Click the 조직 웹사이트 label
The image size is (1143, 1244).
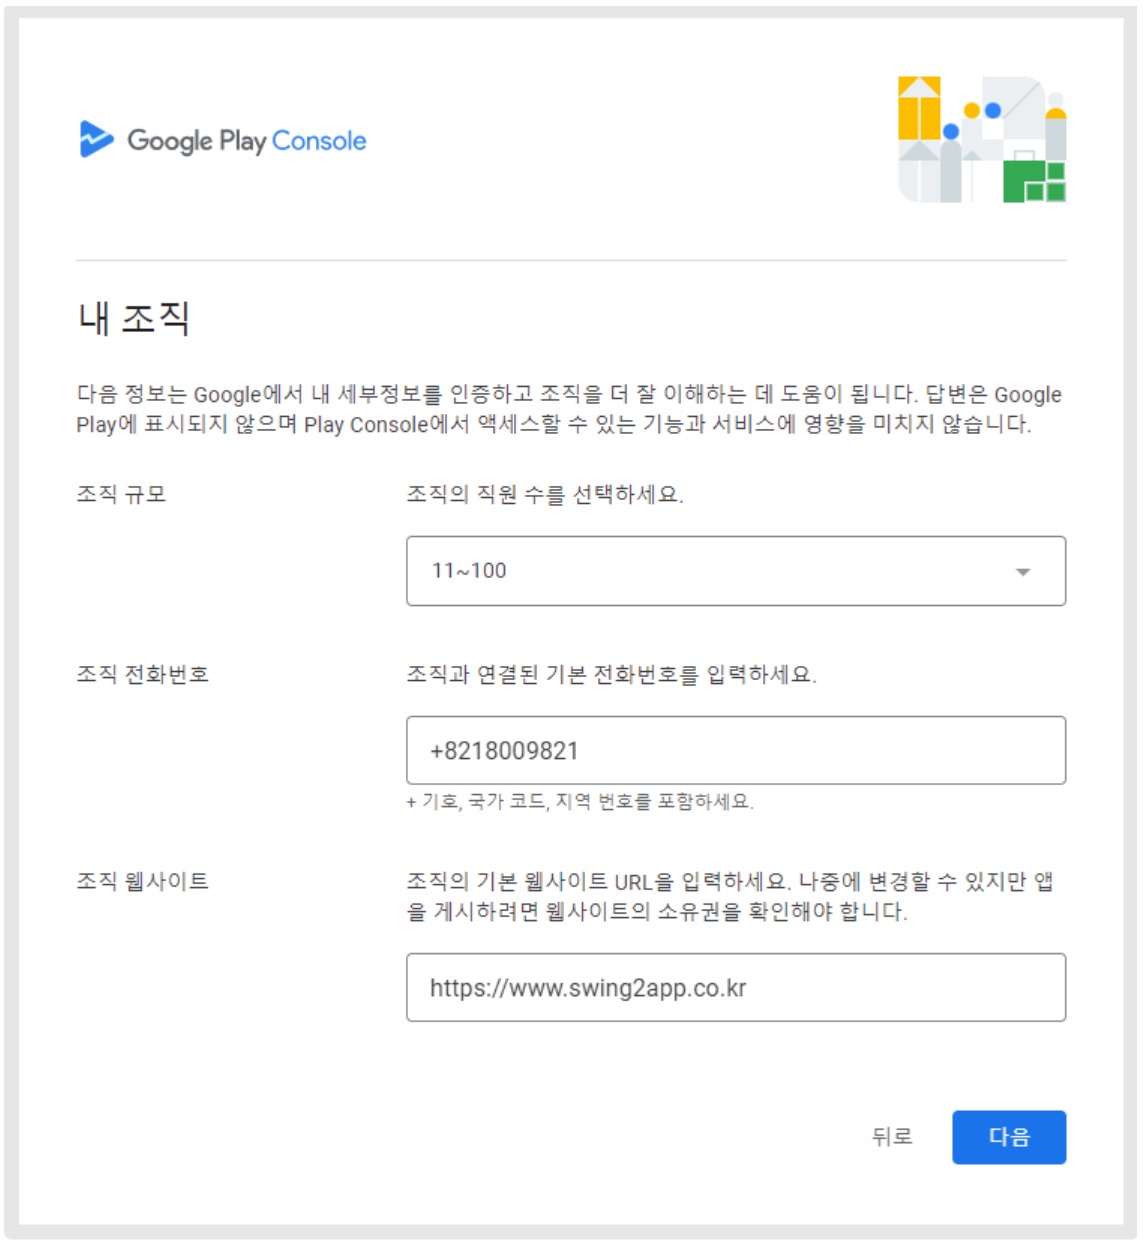pyautogui.click(x=142, y=881)
